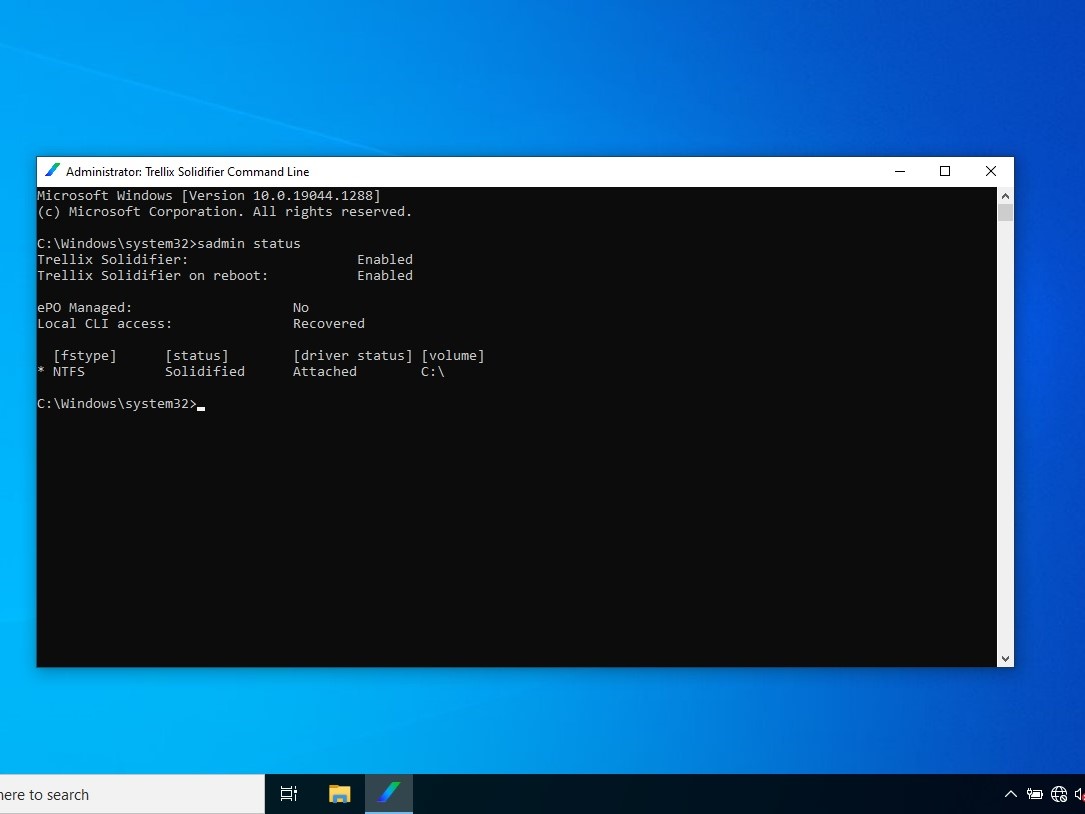
Task: Close the Trellix Solidifier Command Line window
Action: pyautogui.click(x=990, y=171)
